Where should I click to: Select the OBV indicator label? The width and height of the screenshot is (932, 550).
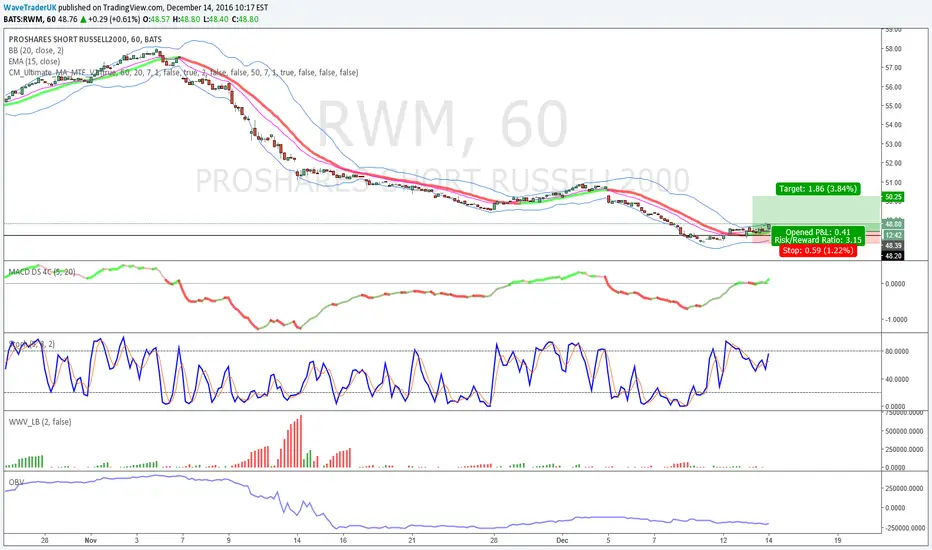[16, 482]
